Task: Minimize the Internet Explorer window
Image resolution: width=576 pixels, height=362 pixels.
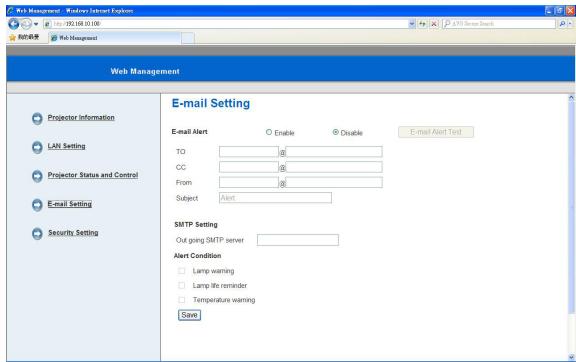Action: [549, 11]
